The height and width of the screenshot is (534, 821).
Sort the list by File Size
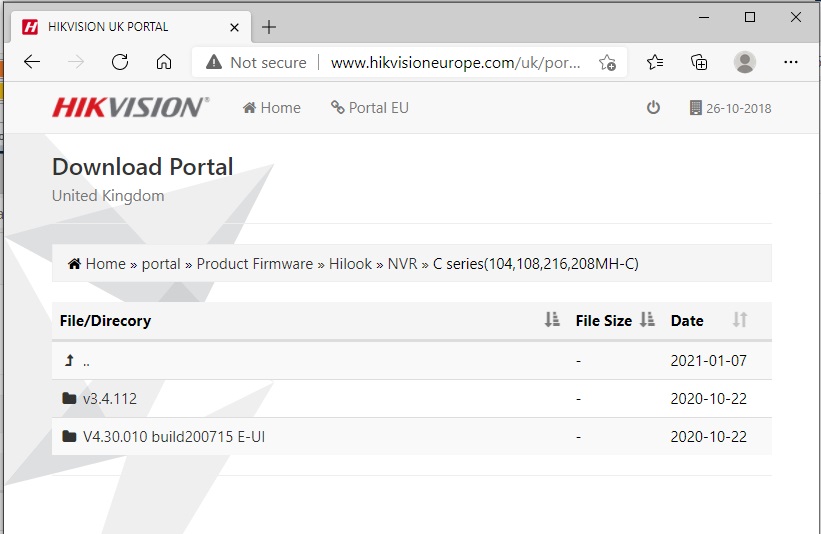pyautogui.click(x=646, y=320)
